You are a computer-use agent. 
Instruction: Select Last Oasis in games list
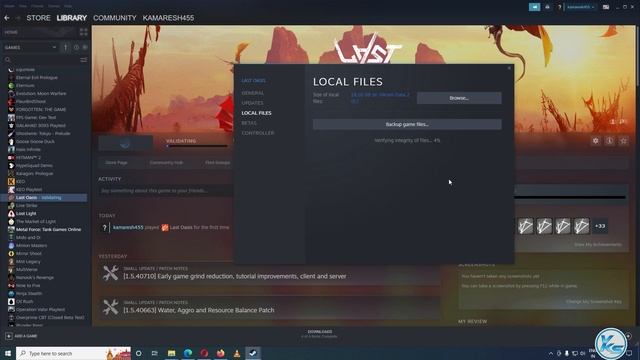tap(44, 198)
